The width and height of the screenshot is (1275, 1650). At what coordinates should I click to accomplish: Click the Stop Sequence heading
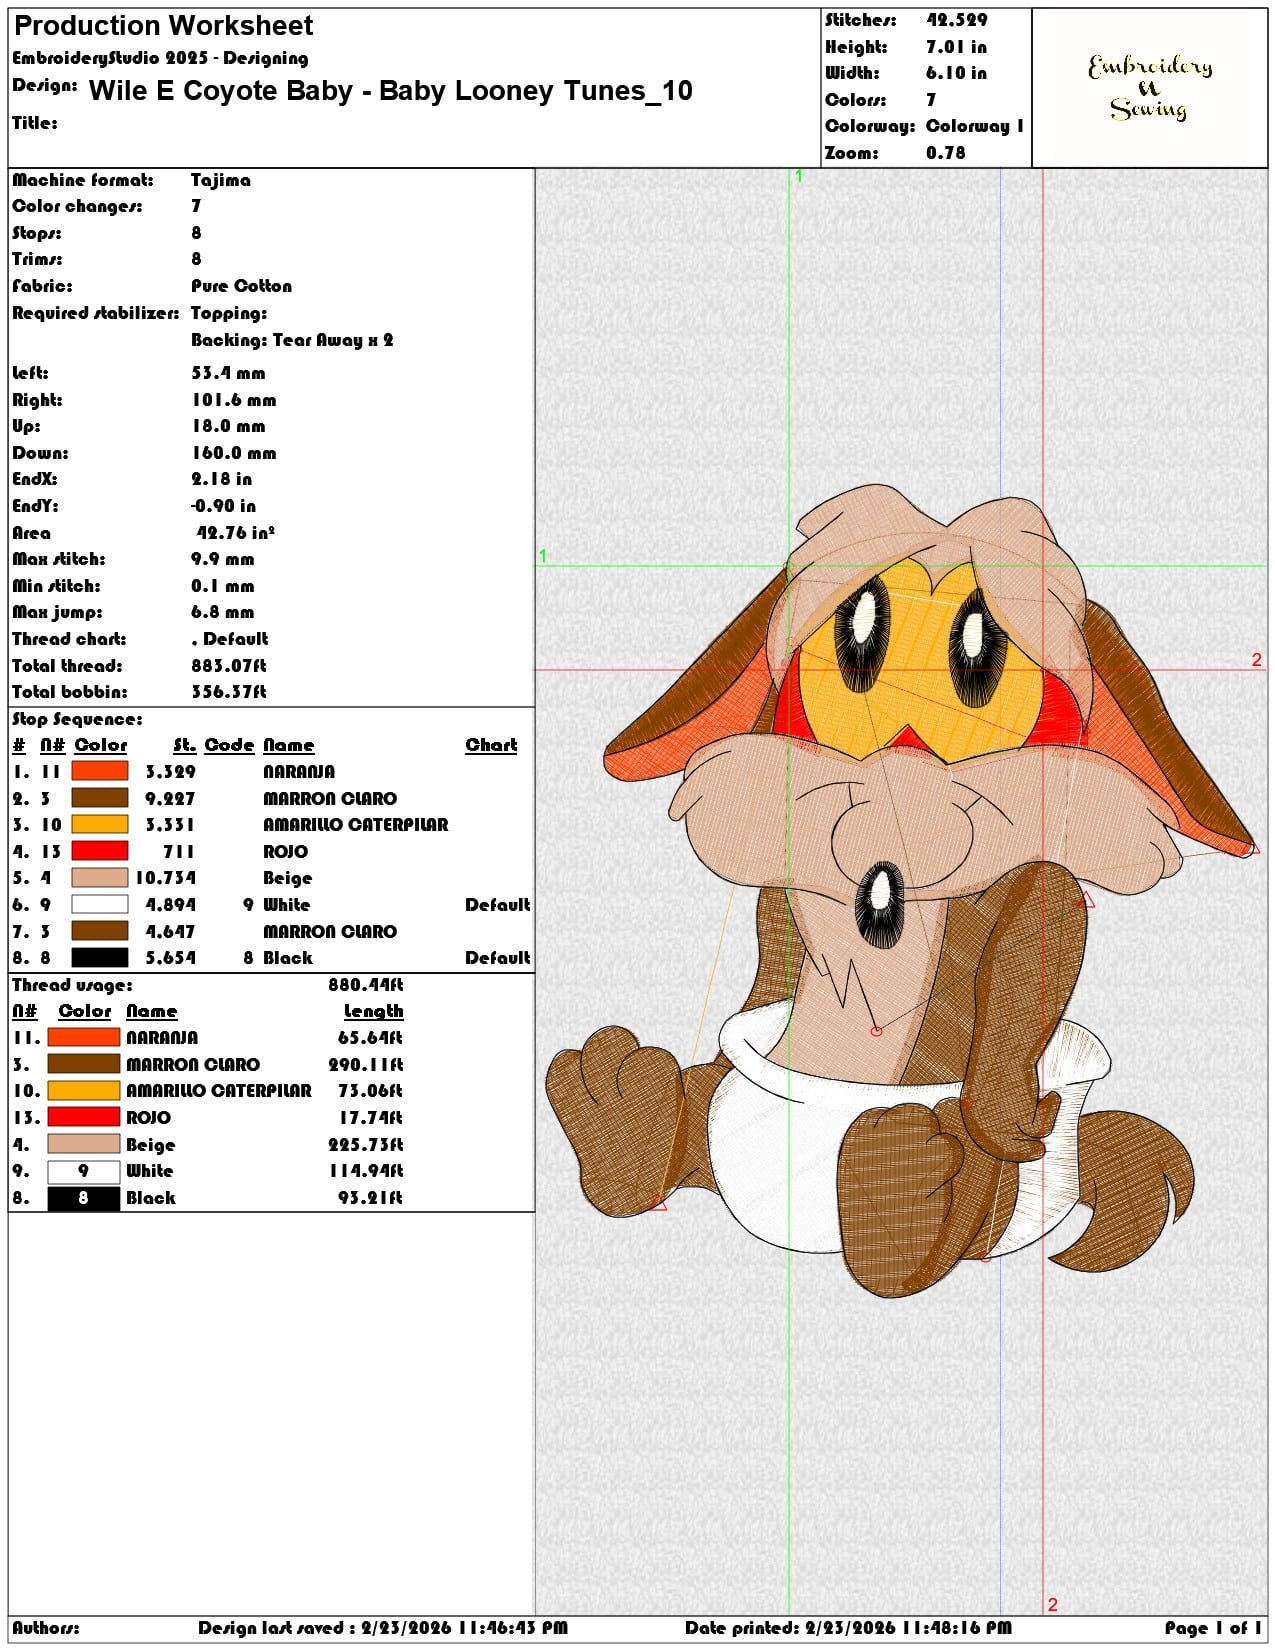77,719
